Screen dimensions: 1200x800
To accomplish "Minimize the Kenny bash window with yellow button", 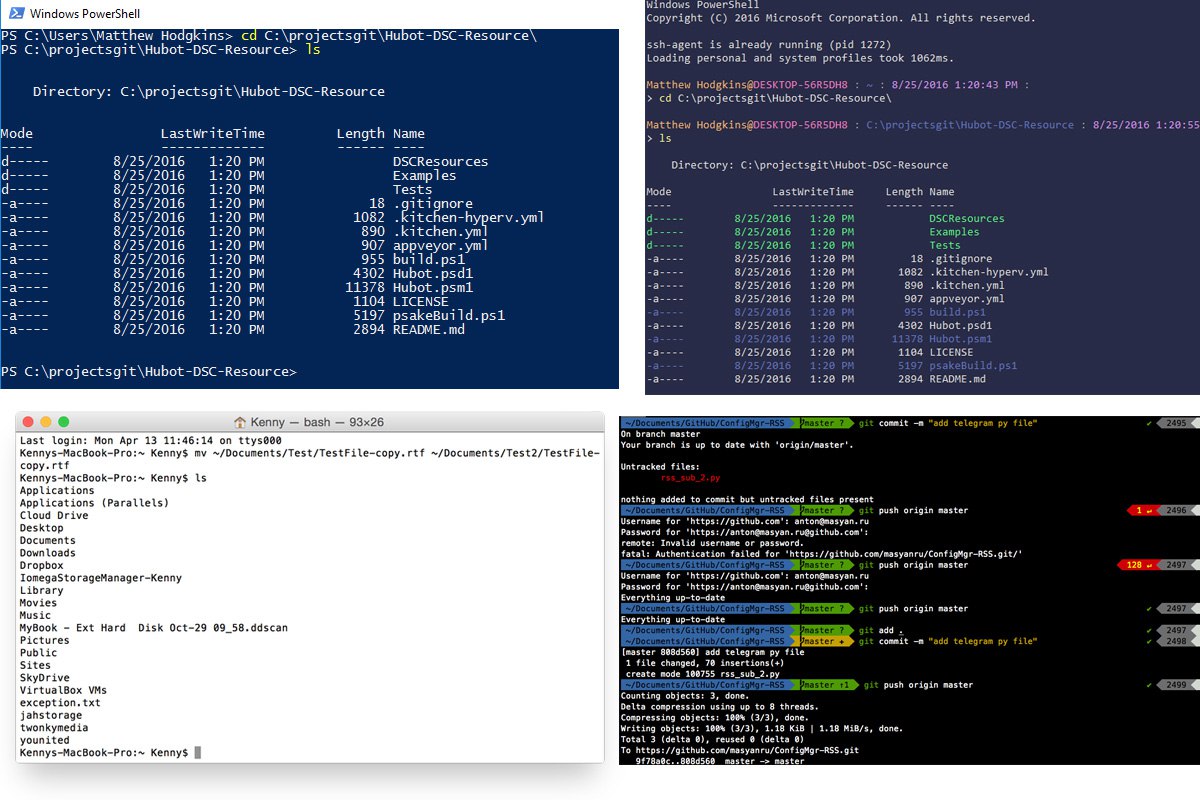I will click(x=47, y=422).
